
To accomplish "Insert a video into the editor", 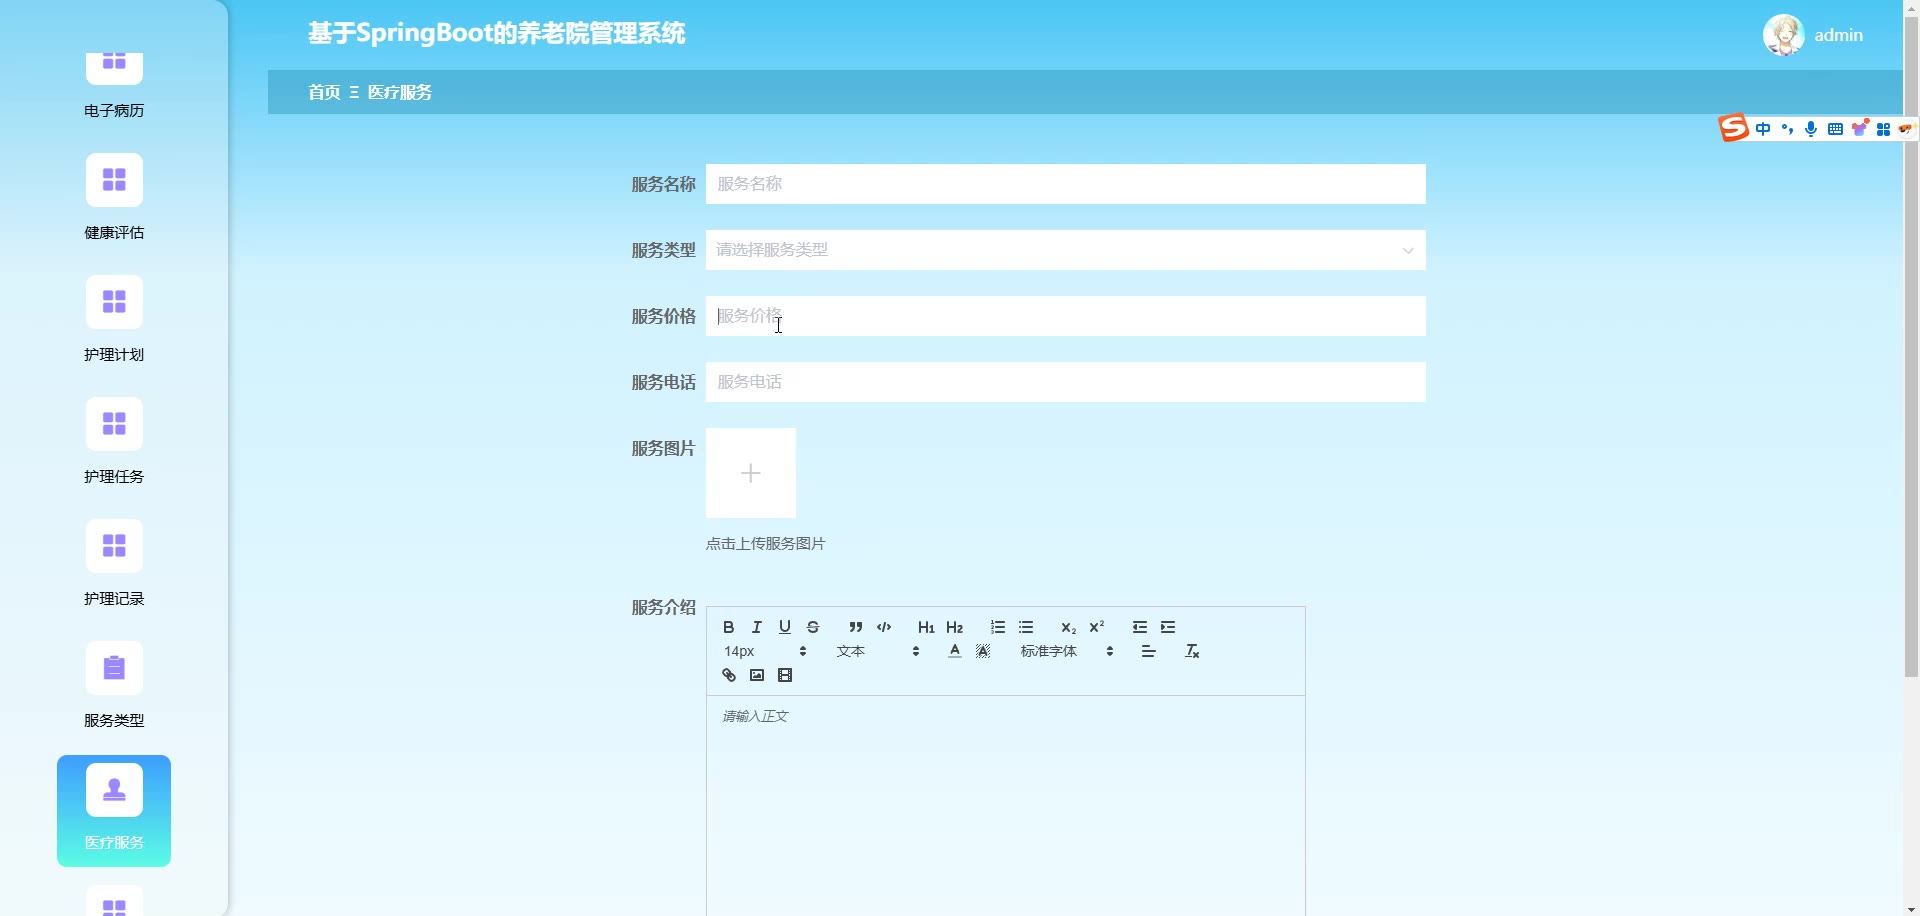I will click(x=785, y=675).
